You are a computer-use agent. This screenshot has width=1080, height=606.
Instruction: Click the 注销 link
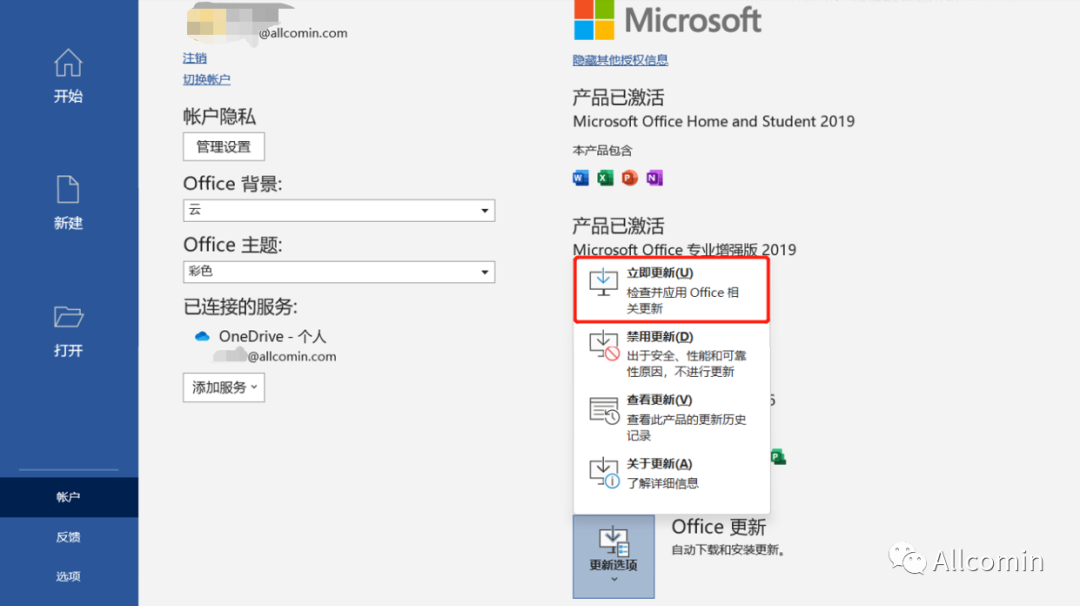tap(194, 58)
